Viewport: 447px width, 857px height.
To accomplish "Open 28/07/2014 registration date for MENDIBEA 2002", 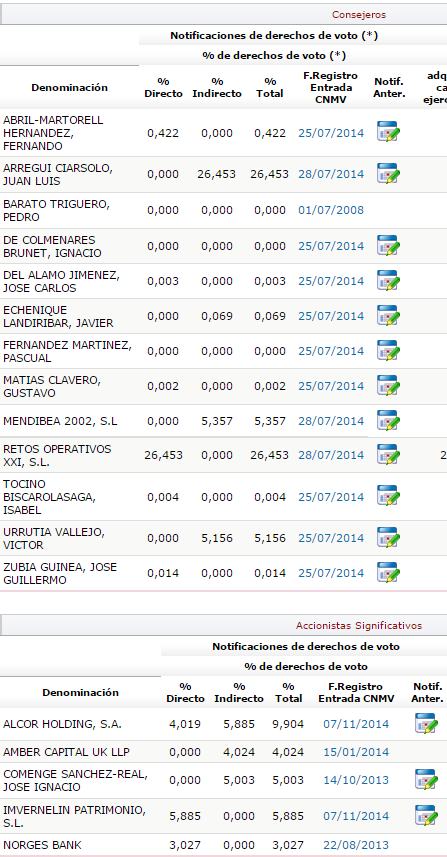I will [x=331, y=421].
